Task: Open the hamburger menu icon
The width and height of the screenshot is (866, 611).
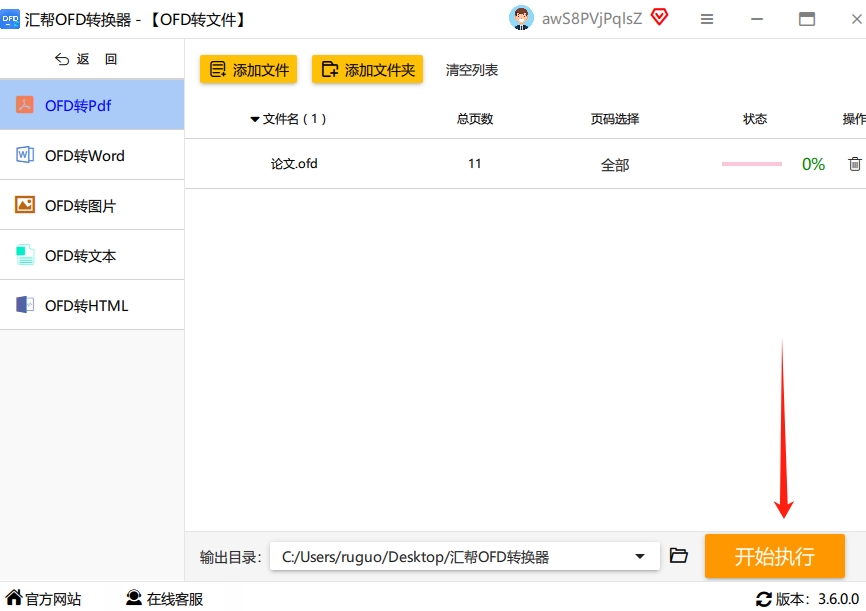Action: [707, 19]
